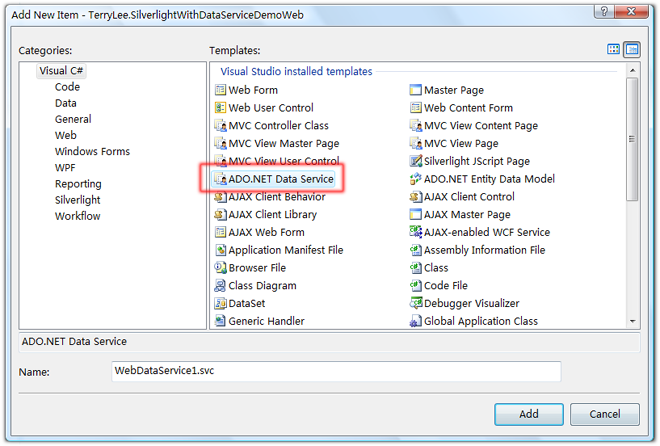Switch templates to large icons view
Viewport: 660px width, 446px height.
(614, 49)
